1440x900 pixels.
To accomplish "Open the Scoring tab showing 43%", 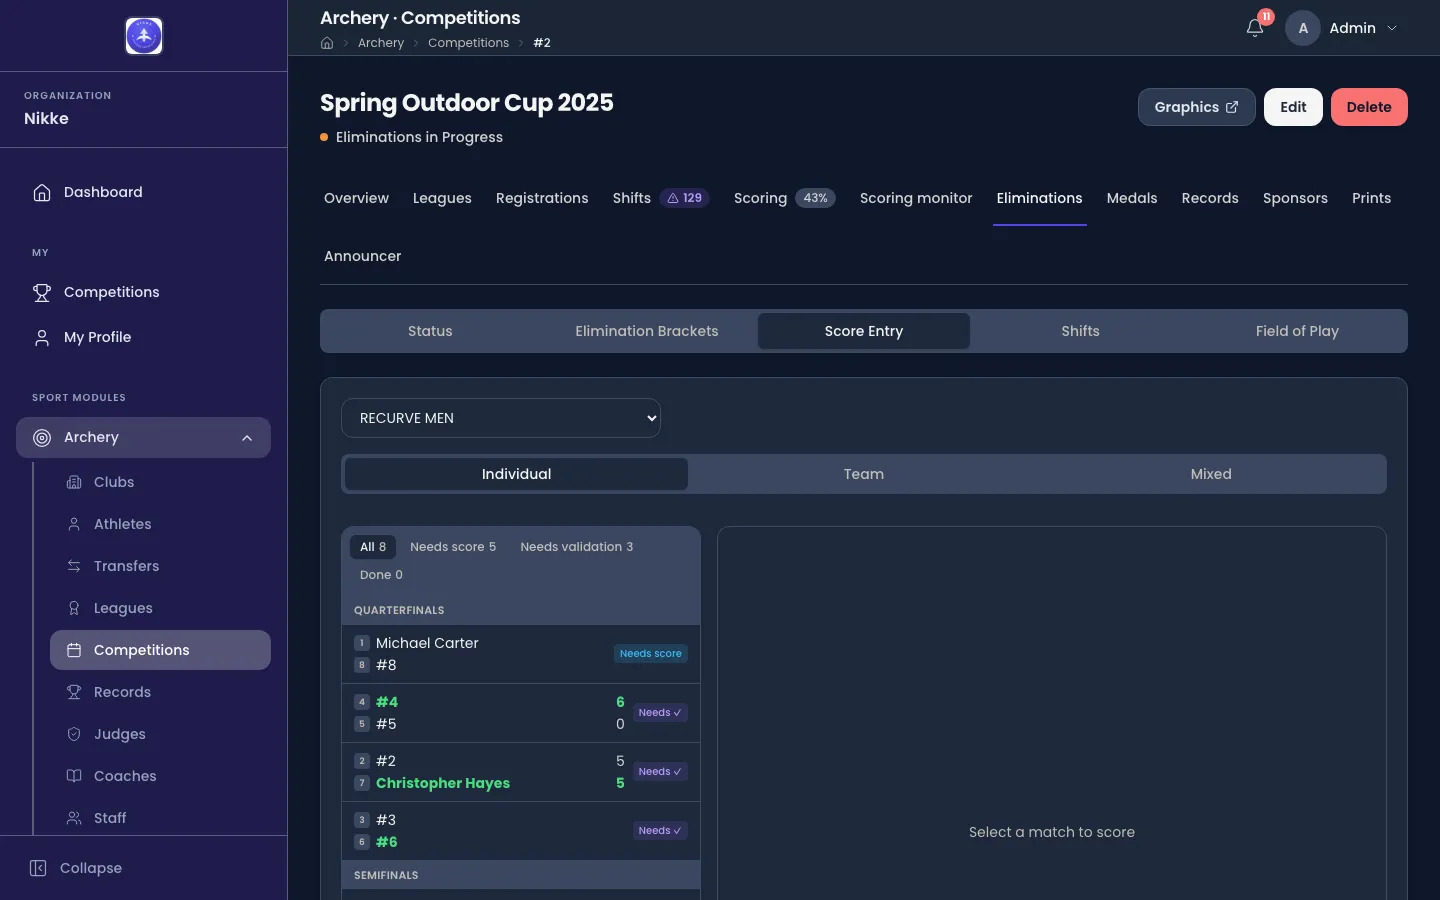I will (785, 198).
